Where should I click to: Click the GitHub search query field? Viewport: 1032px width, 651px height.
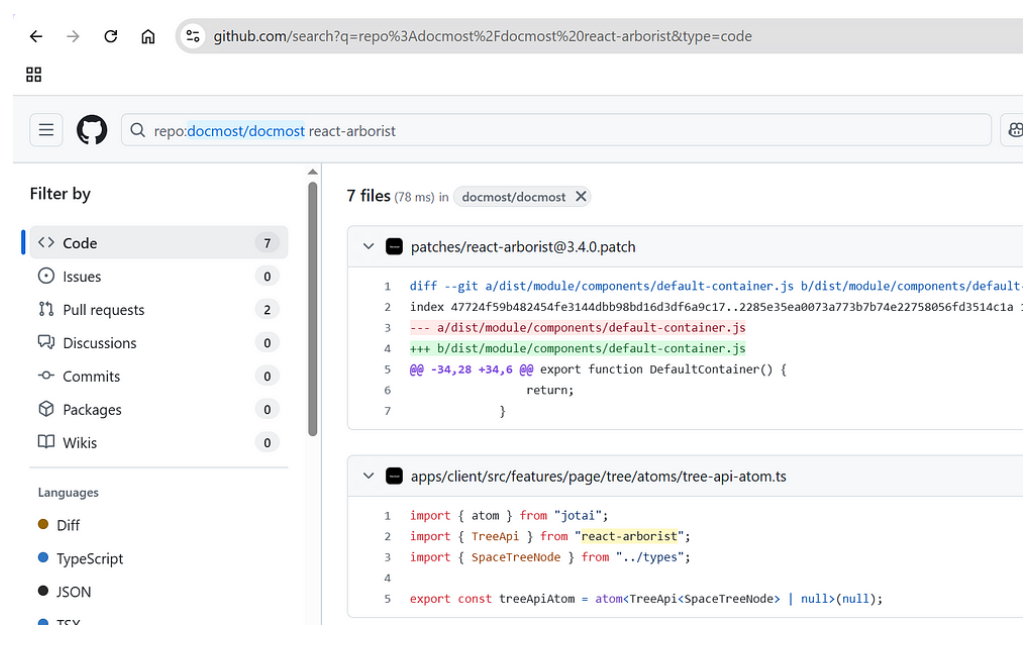(556, 130)
